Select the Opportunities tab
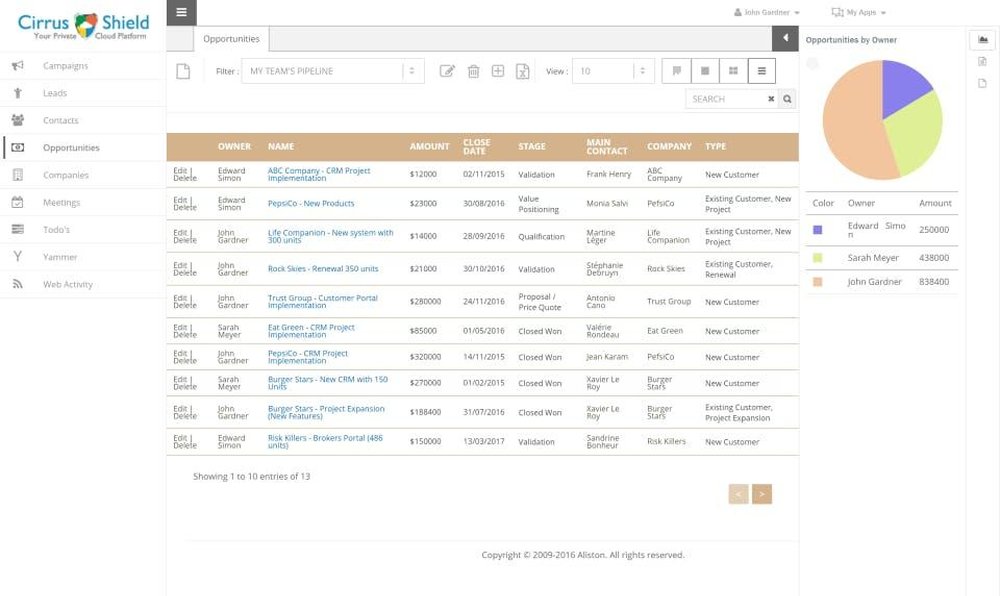The image size is (1000, 596). (231, 39)
